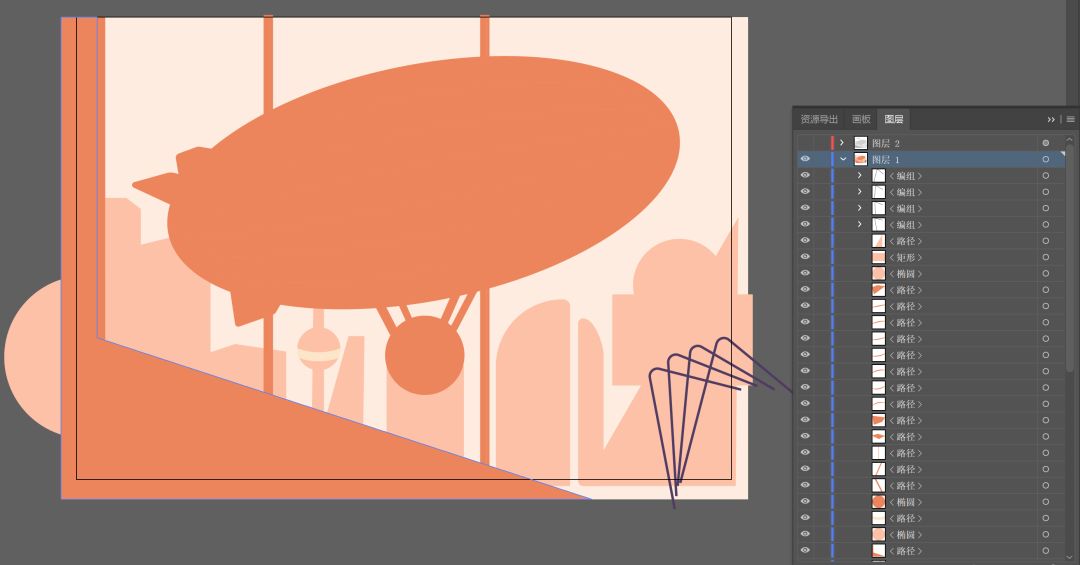Open the Layers panel options menu

click(x=1069, y=119)
